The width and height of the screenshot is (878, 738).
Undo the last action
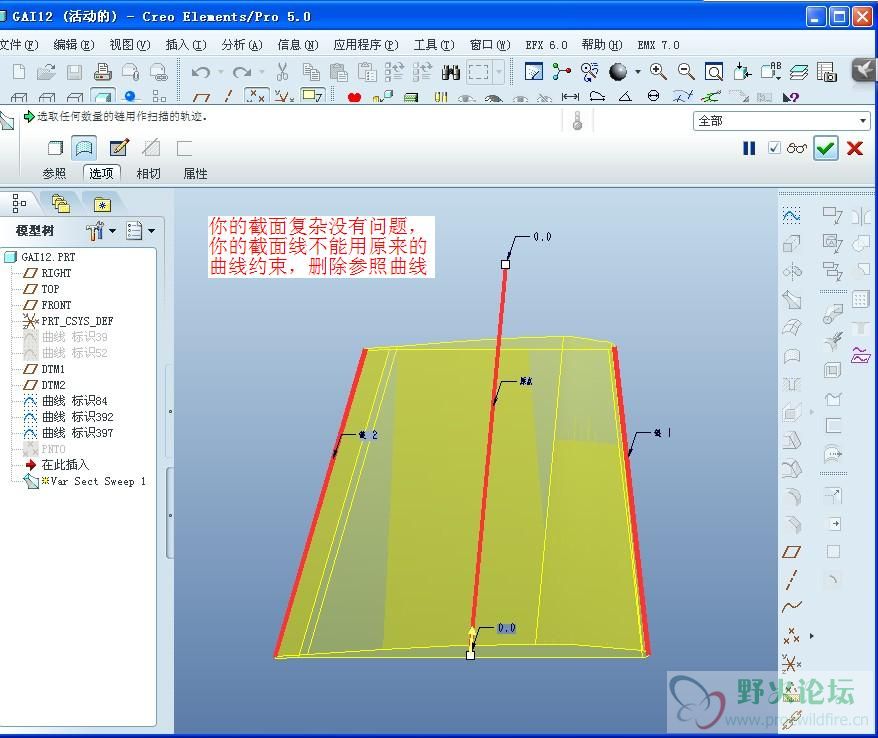tap(200, 72)
